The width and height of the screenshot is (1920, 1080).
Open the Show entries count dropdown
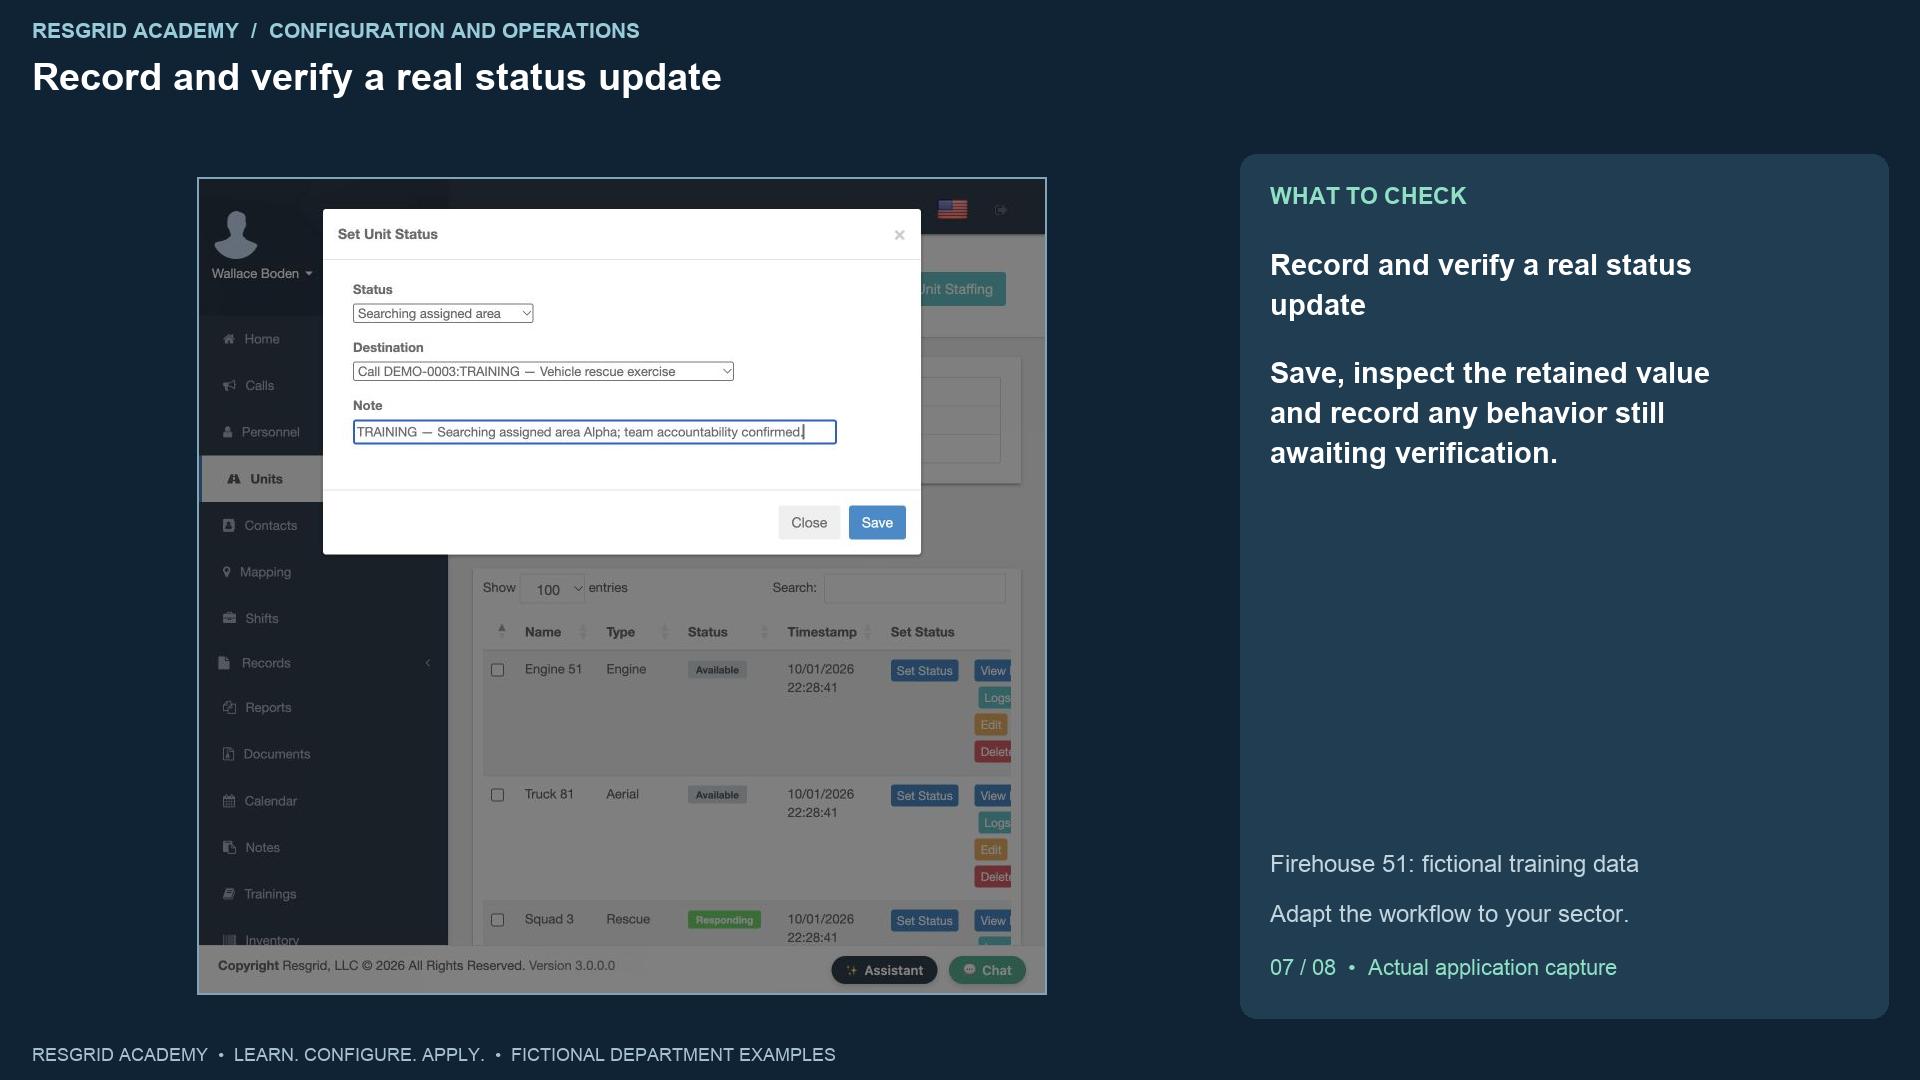pyautogui.click(x=553, y=589)
